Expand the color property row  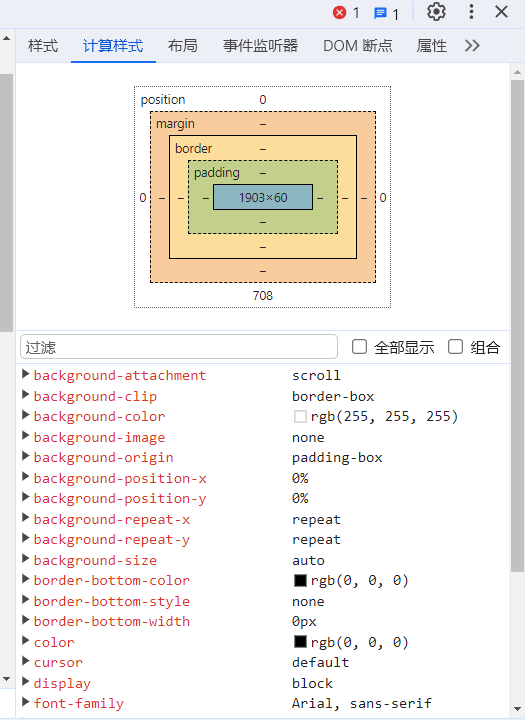tap(26, 641)
